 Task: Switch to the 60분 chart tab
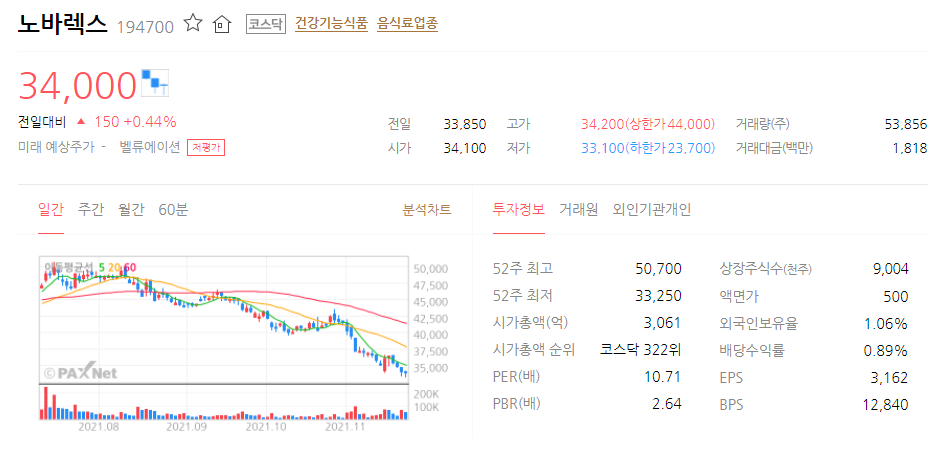click(173, 210)
